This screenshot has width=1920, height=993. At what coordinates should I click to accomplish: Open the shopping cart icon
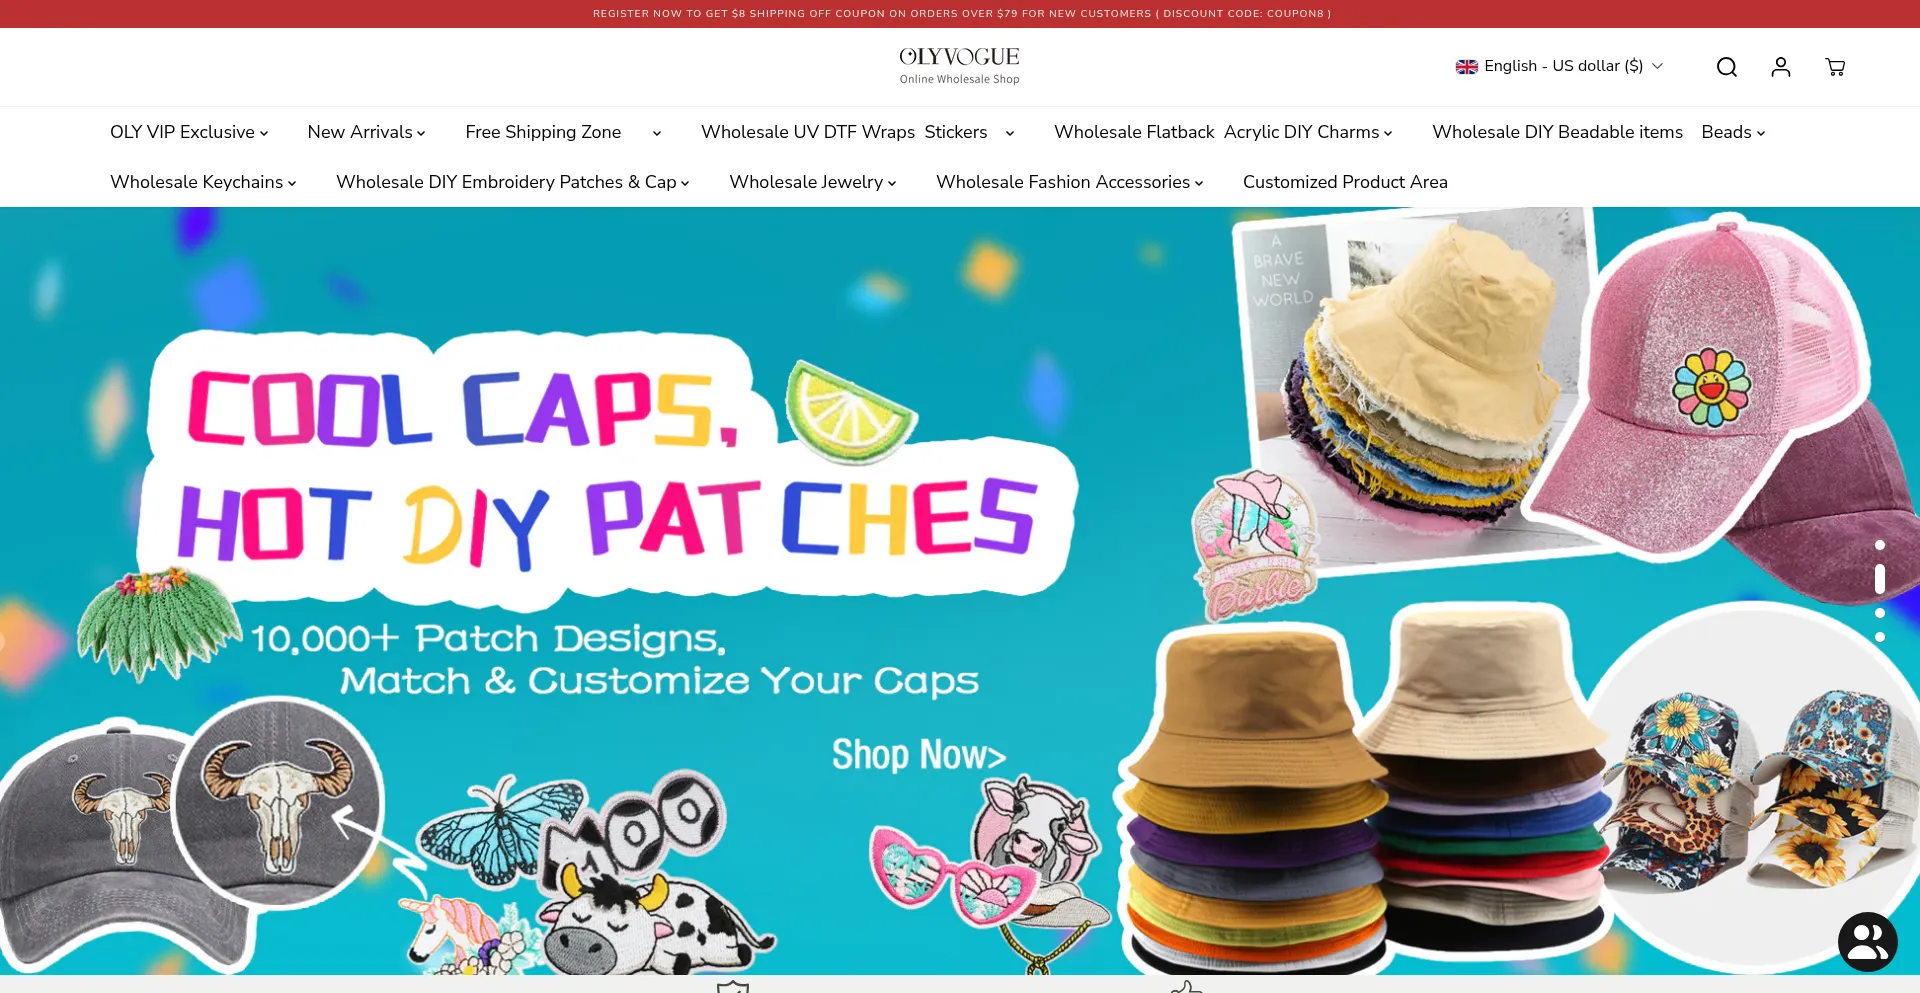pyautogui.click(x=1835, y=67)
